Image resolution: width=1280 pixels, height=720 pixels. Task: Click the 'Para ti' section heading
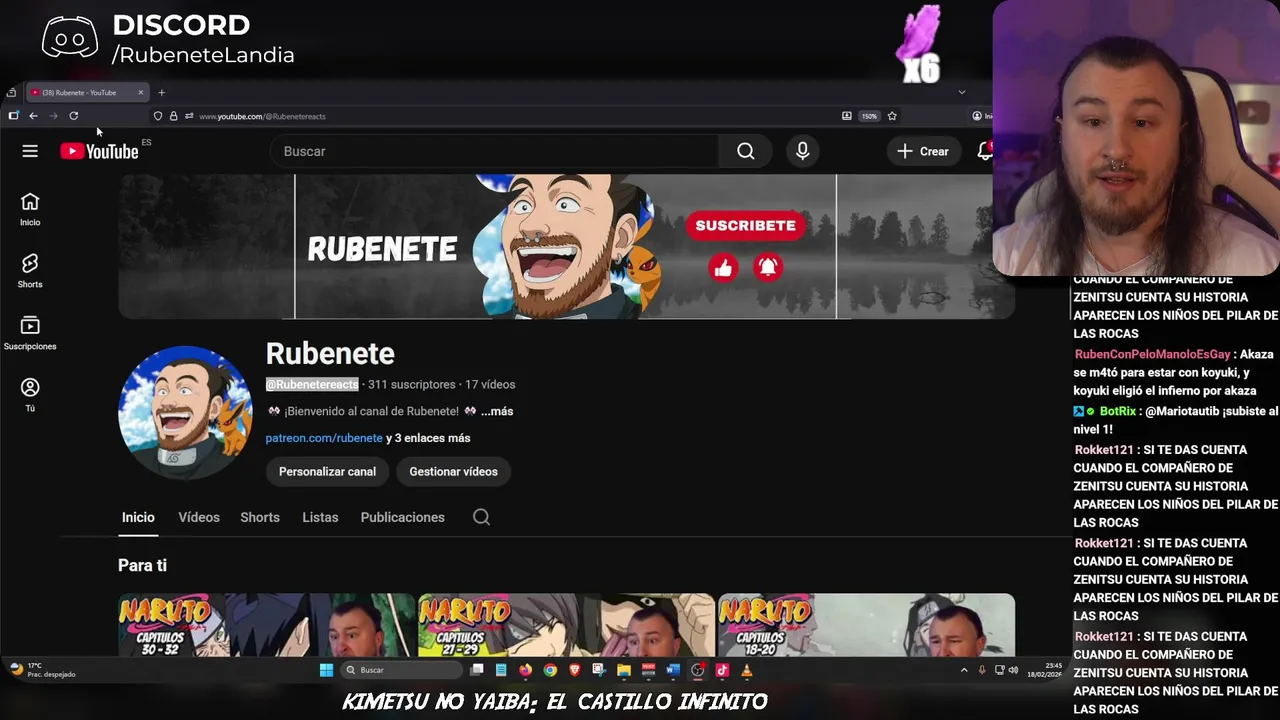[x=142, y=565]
